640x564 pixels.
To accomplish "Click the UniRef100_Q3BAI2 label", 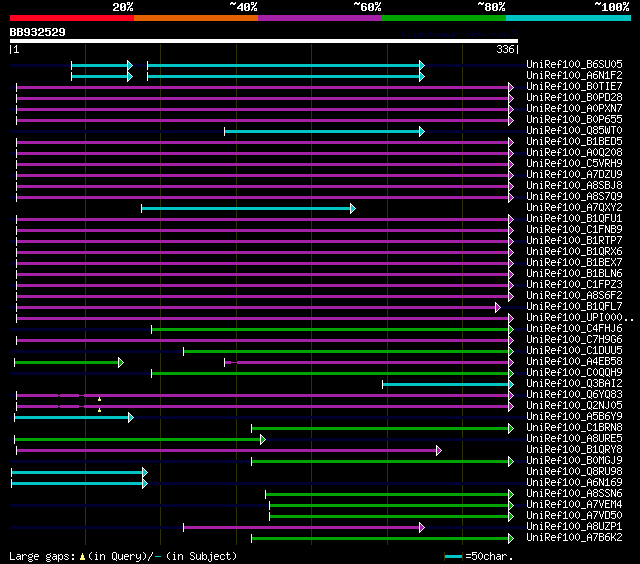I will point(574,383).
